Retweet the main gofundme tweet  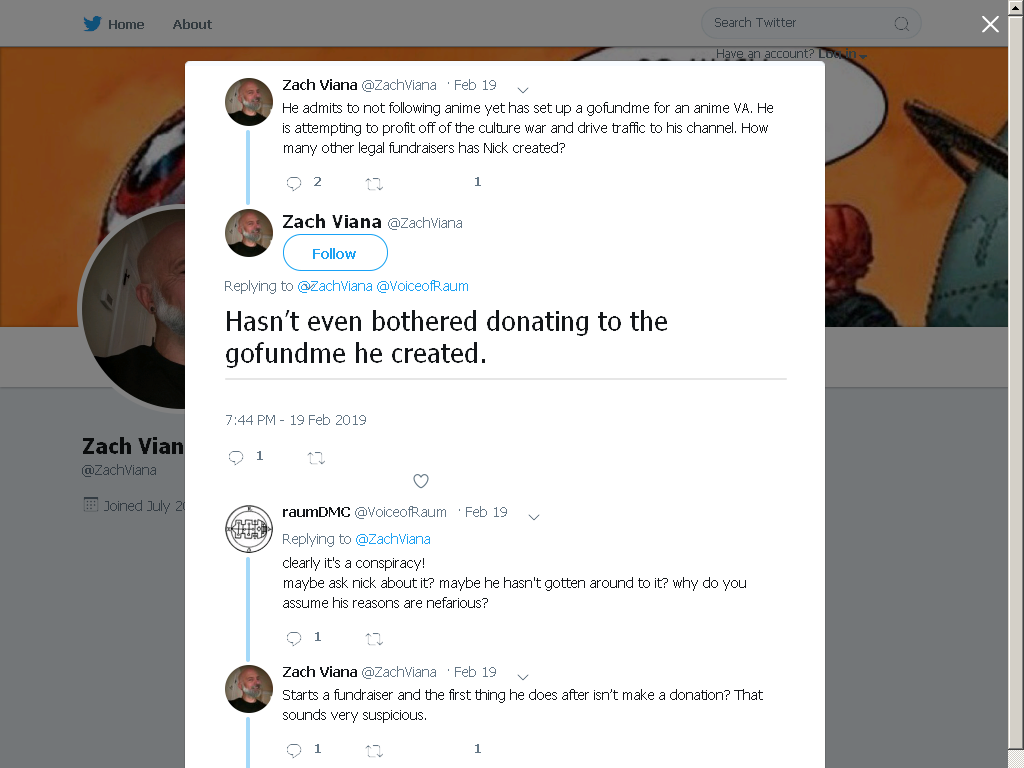pos(316,458)
